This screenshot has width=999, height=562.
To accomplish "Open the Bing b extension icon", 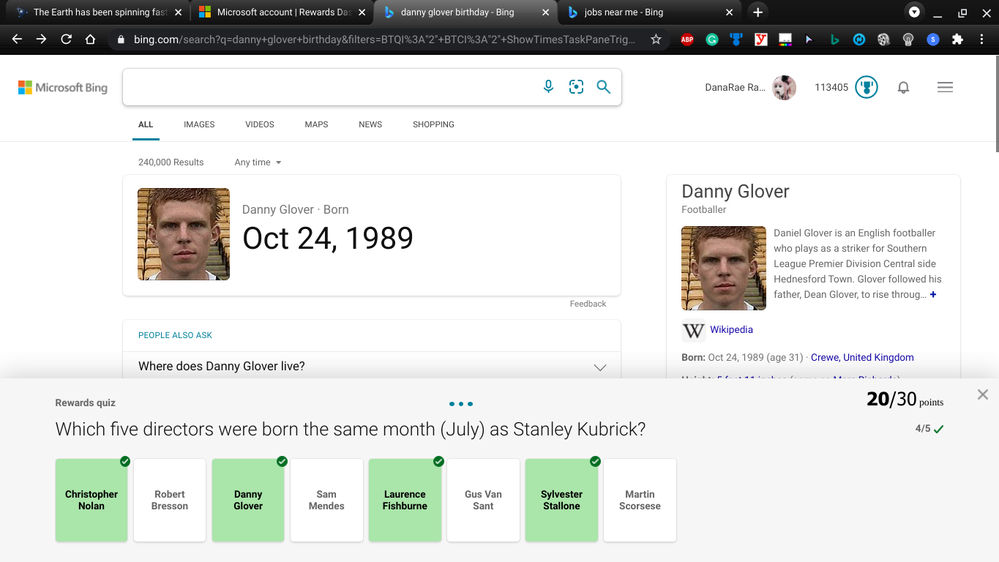I will 834,40.
